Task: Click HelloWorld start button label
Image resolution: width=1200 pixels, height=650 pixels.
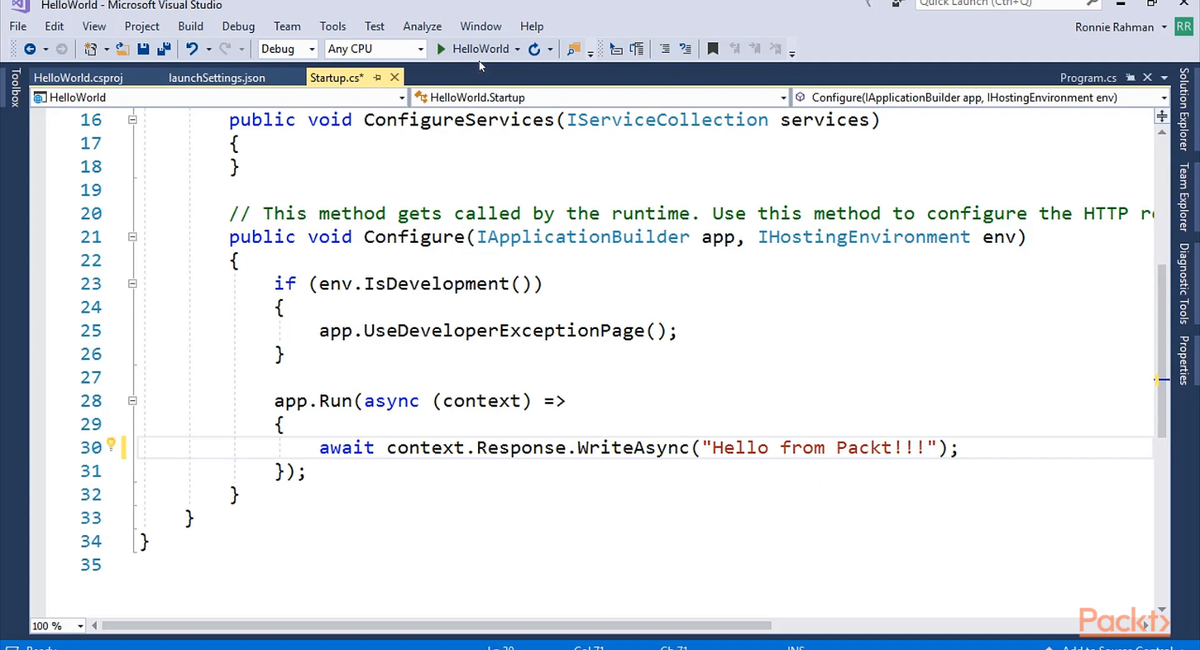Action: pyautogui.click(x=480, y=49)
